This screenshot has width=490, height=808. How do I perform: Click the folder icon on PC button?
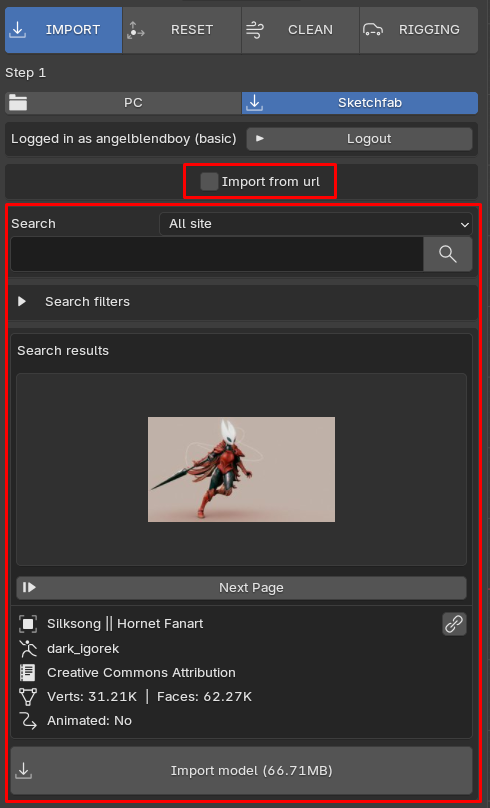tap(18, 103)
